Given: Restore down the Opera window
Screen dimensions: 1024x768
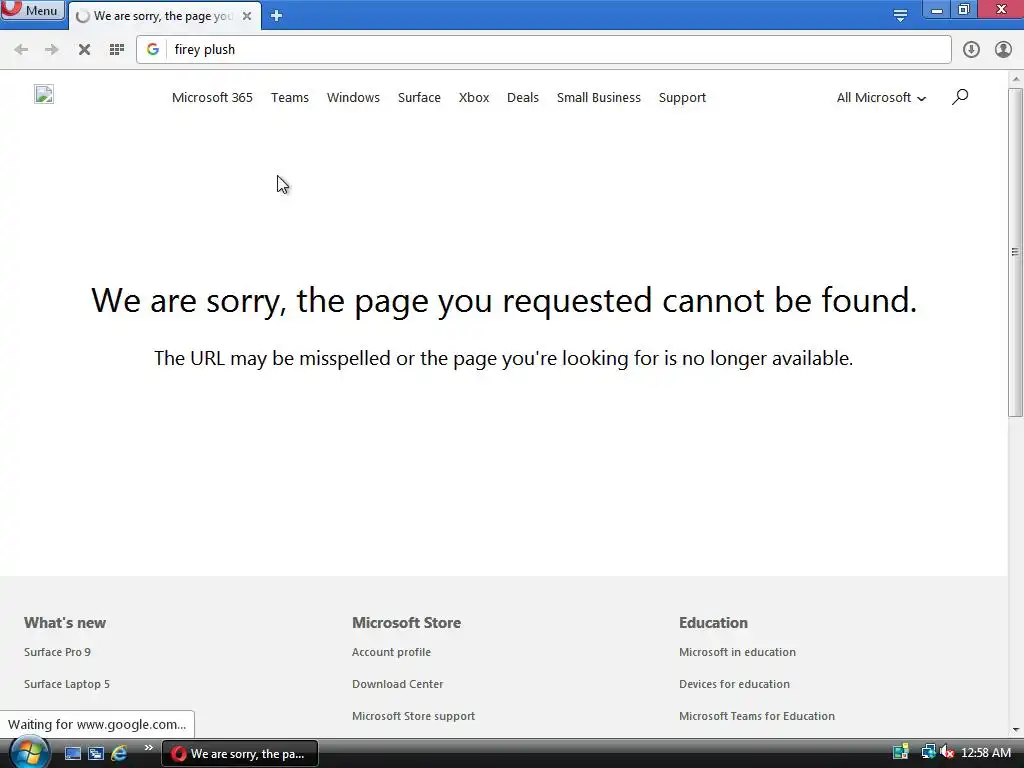Looking at the screenshot, I should [x=964, y=10].
